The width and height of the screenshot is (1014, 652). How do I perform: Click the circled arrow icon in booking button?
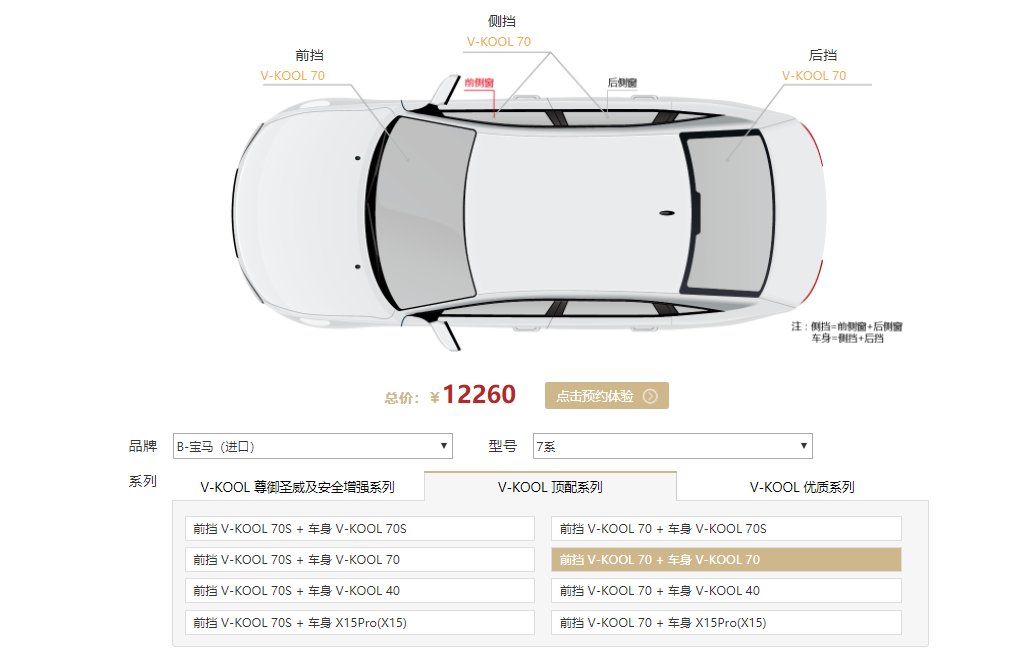pos(650,396)
